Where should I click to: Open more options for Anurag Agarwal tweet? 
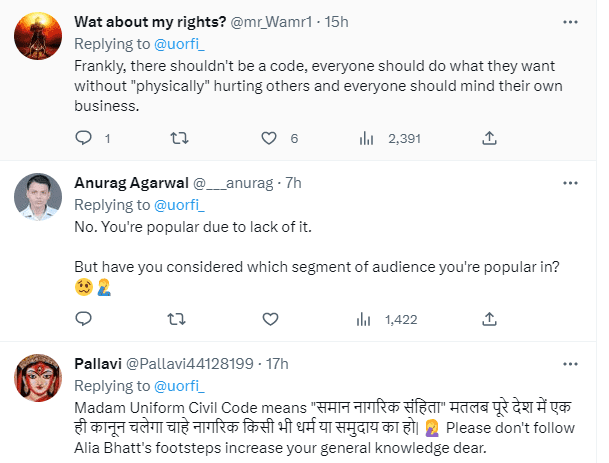(x=569, y=183)
